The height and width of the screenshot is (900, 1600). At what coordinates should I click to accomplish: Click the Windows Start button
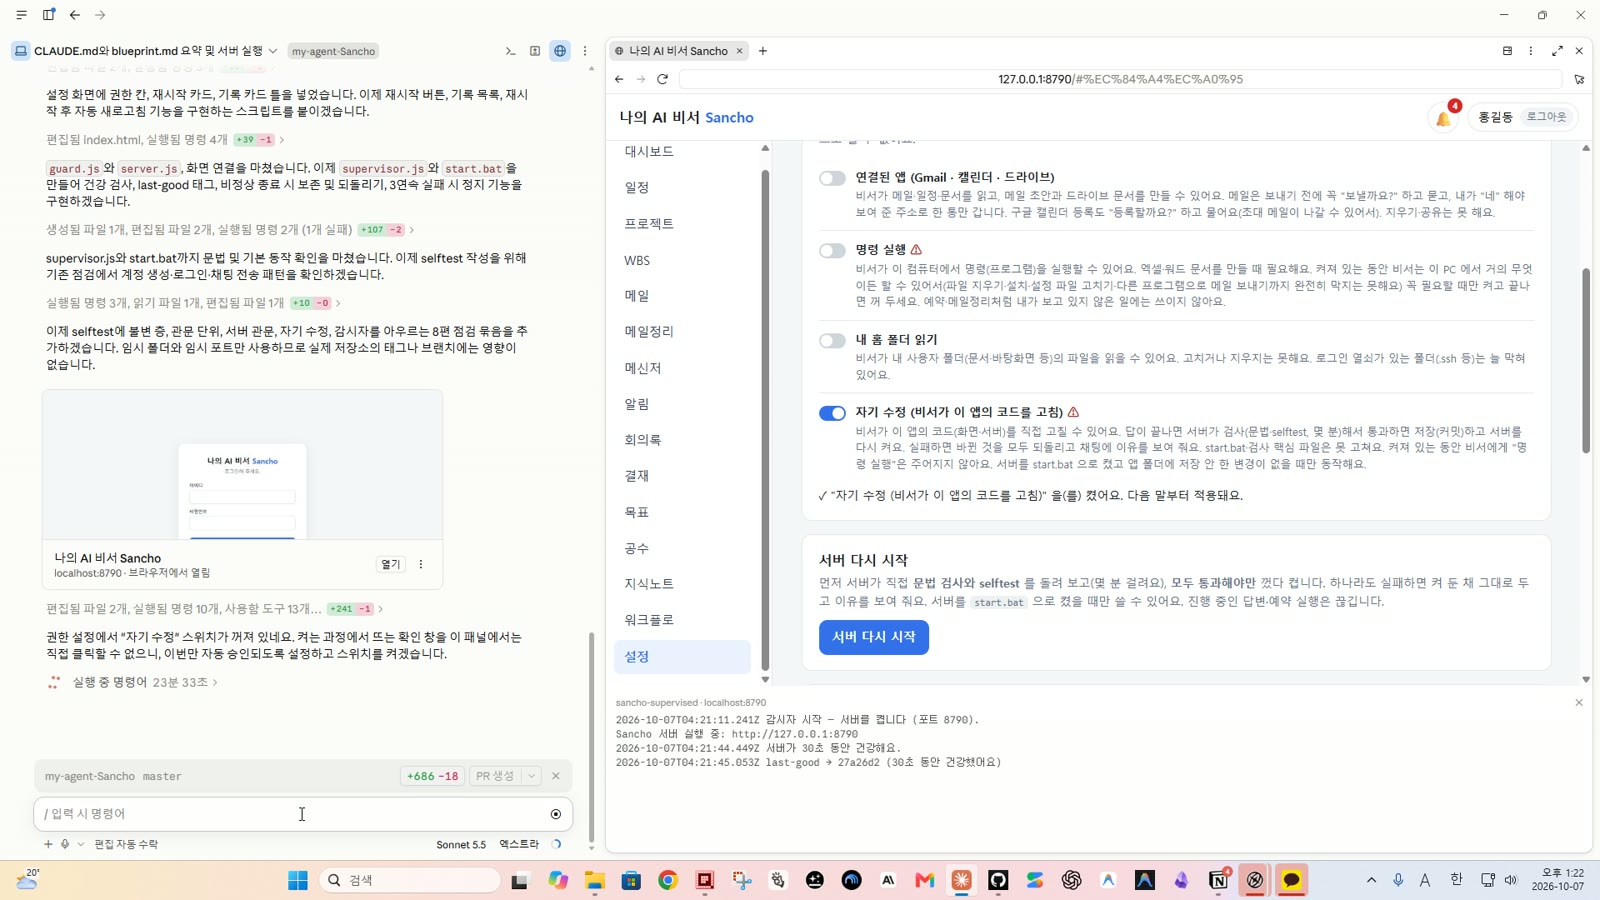pos(297,880)
